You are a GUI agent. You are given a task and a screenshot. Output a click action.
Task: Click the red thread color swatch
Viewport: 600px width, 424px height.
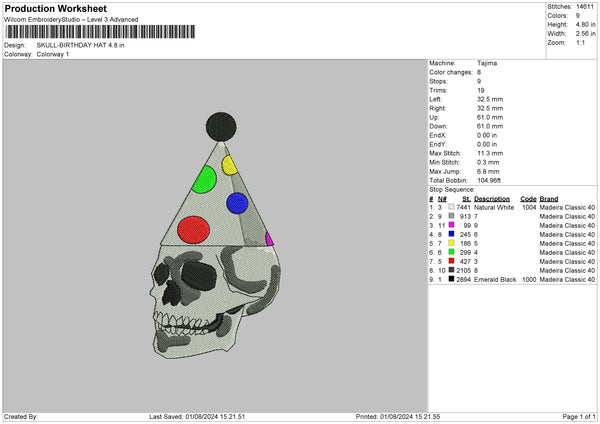point(454,262)
